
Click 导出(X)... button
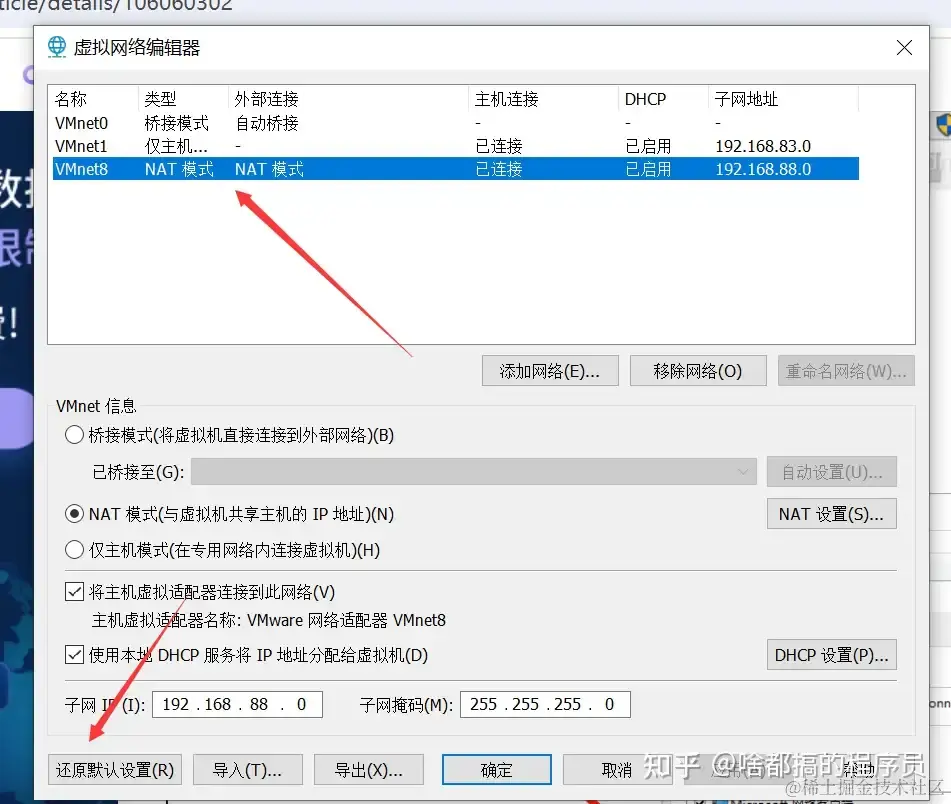369,769
